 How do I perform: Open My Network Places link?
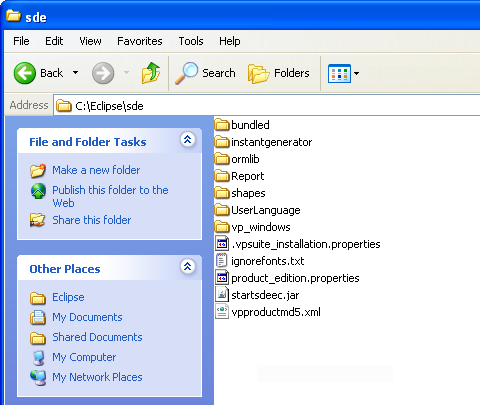click(97, 377)
